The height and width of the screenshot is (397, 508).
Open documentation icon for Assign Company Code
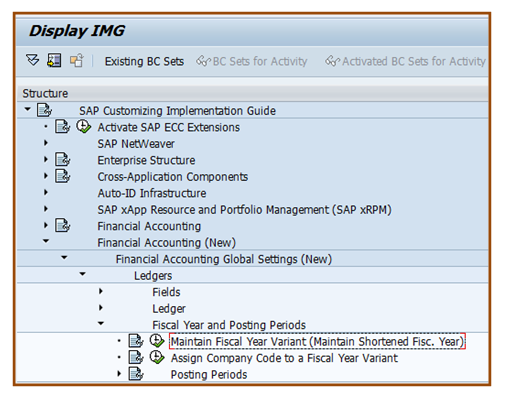point(136,358)
